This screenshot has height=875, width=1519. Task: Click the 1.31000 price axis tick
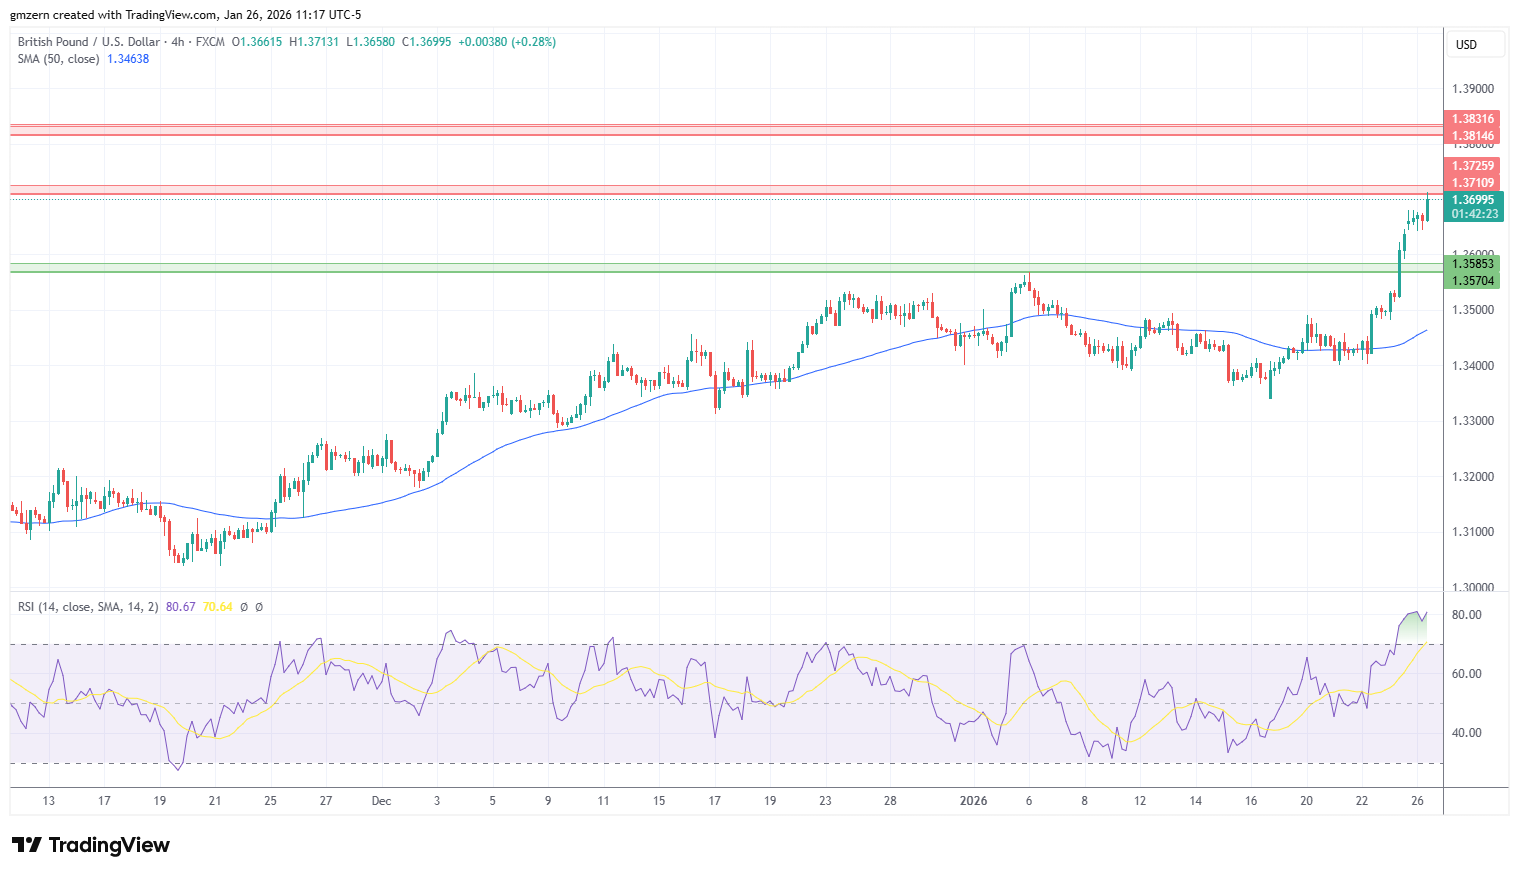[1473, 532]
